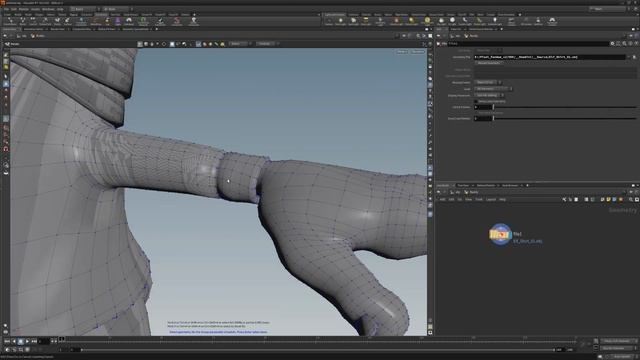Open the Auto Update dropdown at bottom right
This screenshot has height=360, width=640.
[x=622, y=356]
